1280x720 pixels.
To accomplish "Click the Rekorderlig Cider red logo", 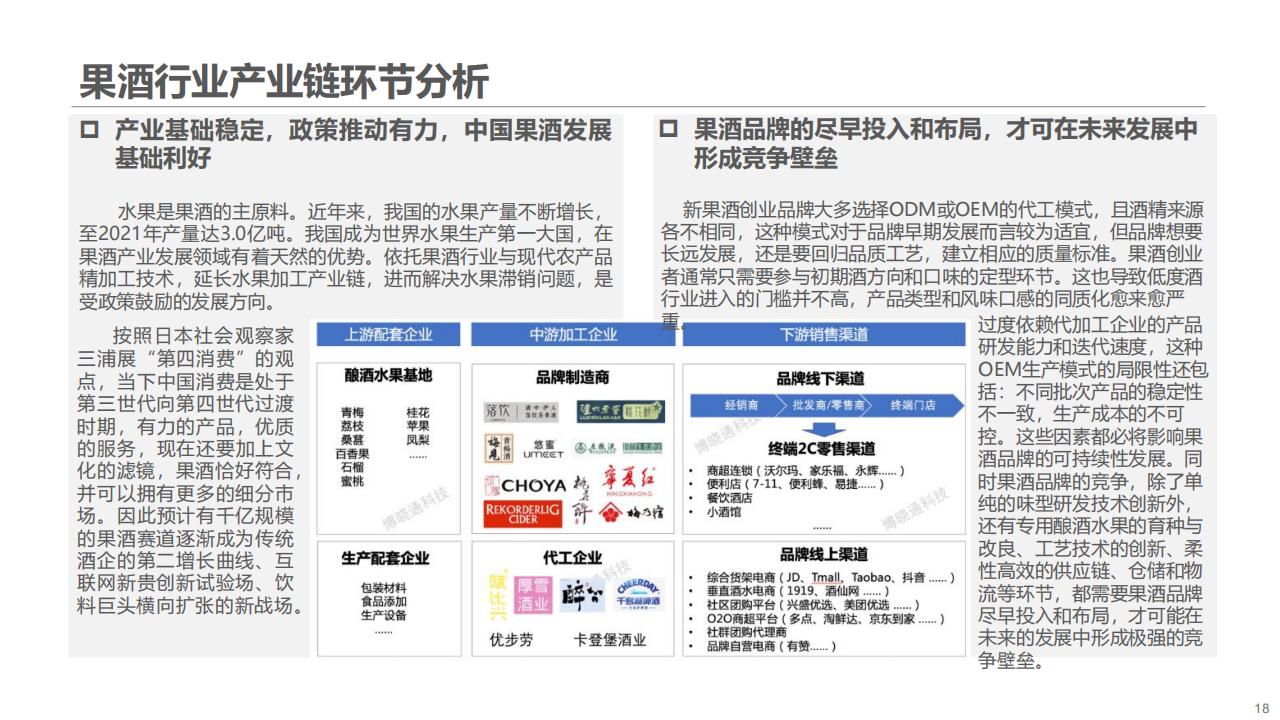I will coord(525,514).
